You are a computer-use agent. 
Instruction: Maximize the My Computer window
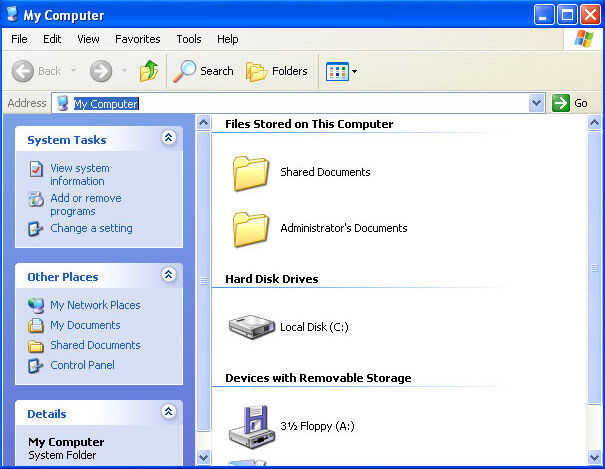(567, 15)
